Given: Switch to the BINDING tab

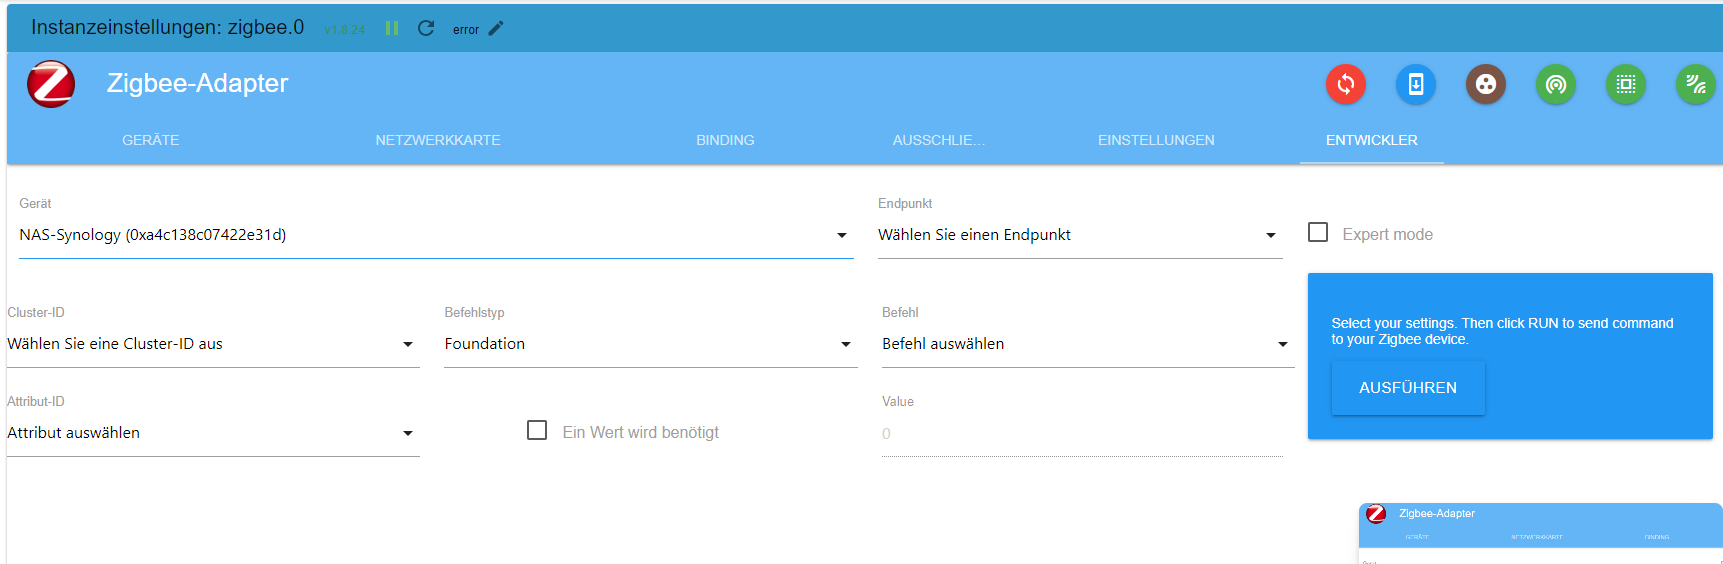Looking at the screenshot, I should coord(726,140).
